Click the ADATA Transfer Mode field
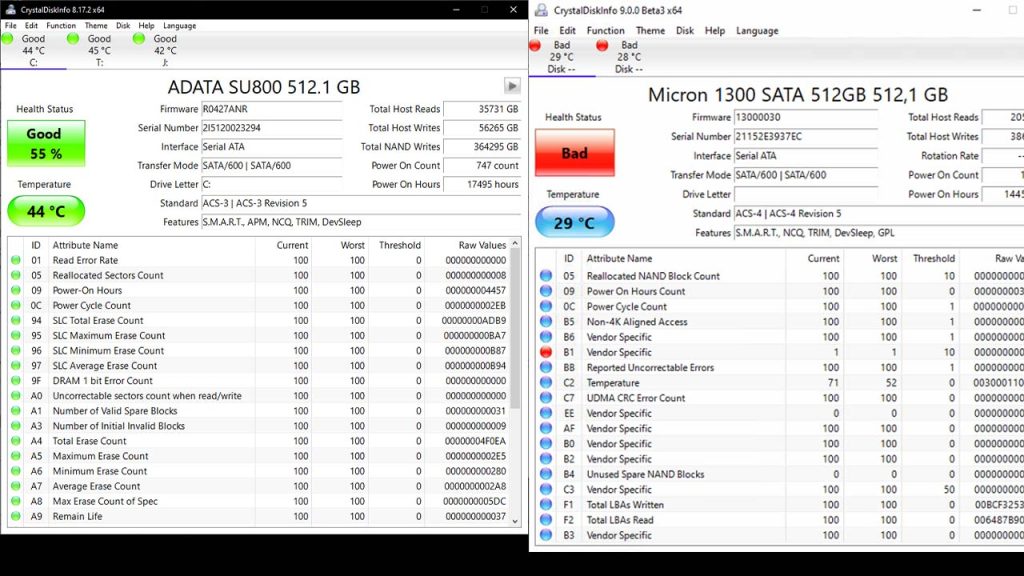This screenshot has width=1024, height=576. pos(271,166)
